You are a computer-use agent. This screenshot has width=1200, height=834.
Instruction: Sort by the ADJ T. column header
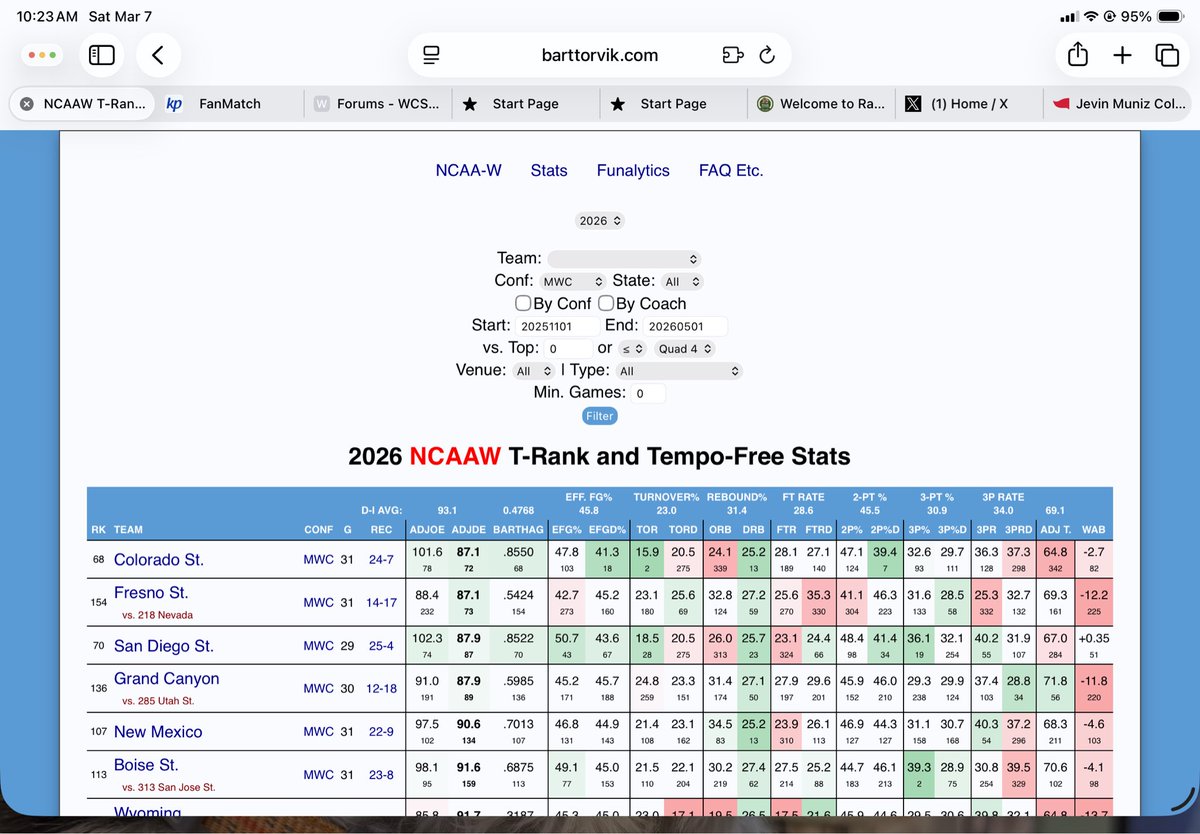point(1053,530)
